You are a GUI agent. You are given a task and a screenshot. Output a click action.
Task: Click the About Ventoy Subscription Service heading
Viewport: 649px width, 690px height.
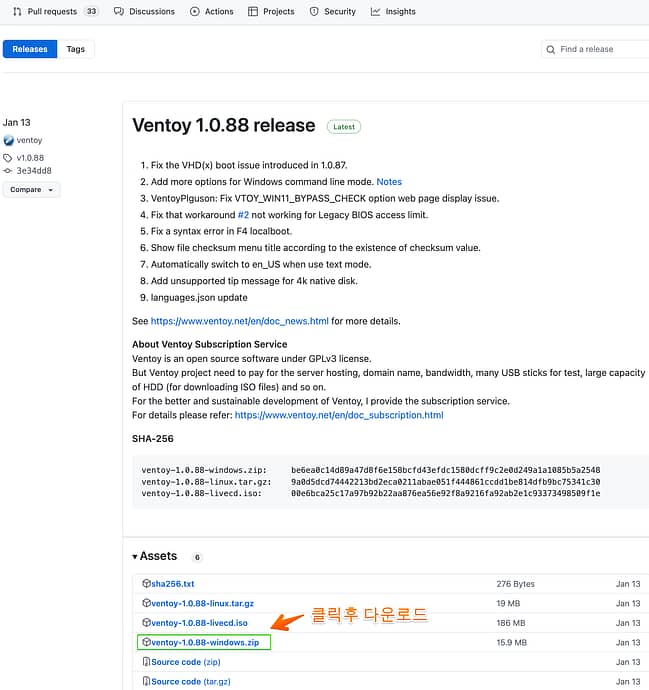[209, 344]
